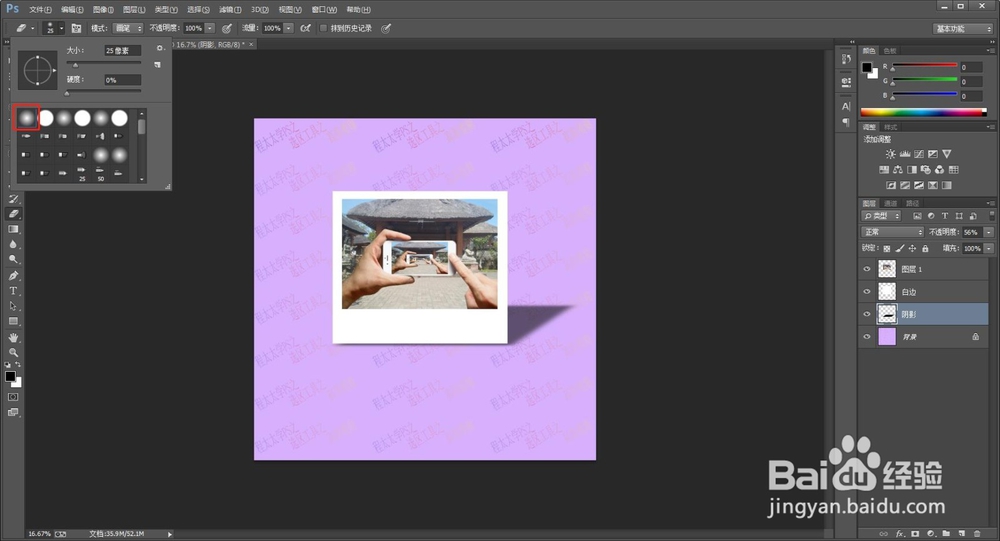Screen dimensions: 1000x541
Task: Switch to the 样式 styles tab
Action: (x=891, y=127)
